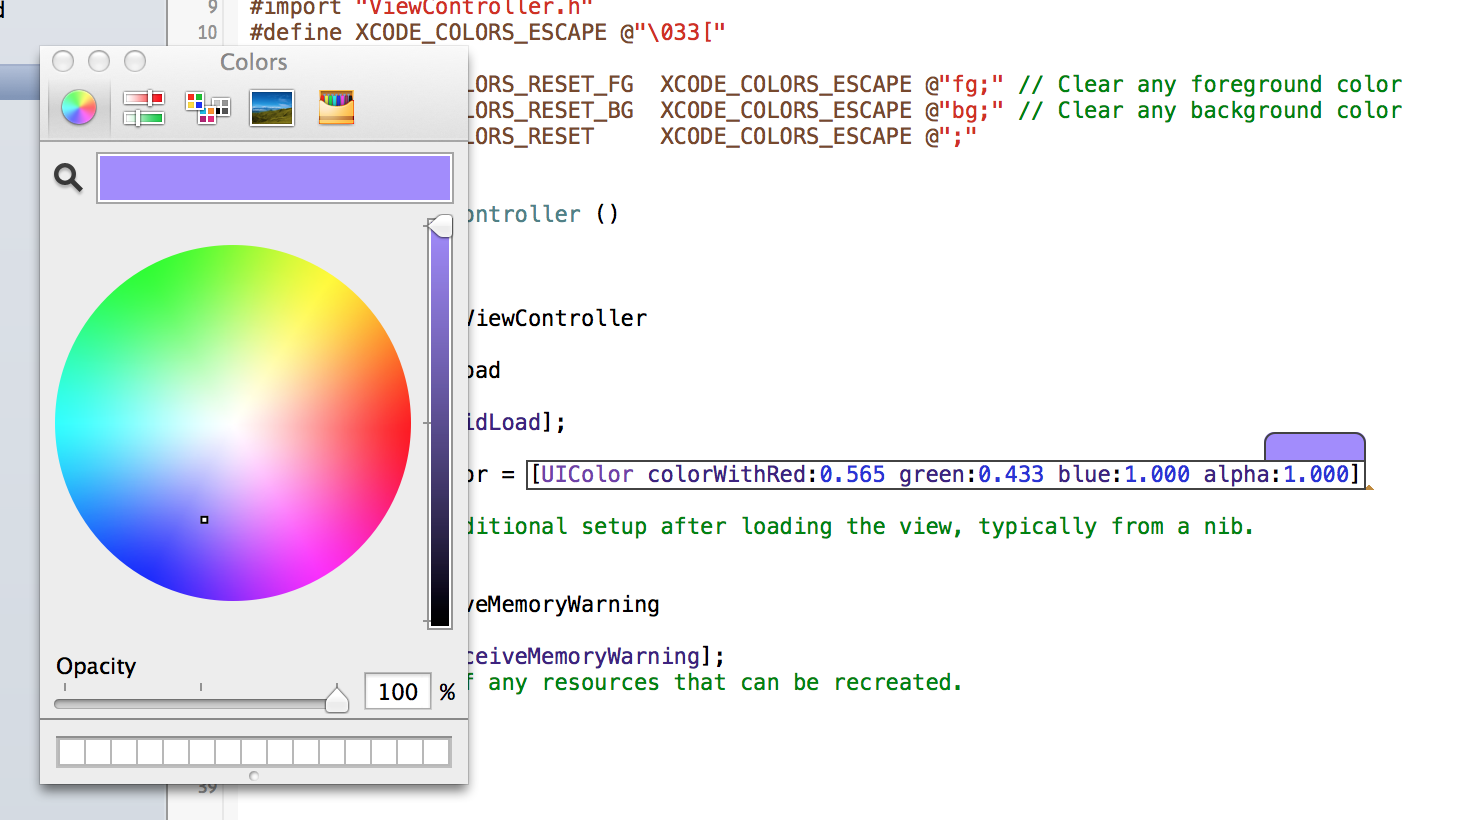Close the Colors panel window

coord(63,62)
